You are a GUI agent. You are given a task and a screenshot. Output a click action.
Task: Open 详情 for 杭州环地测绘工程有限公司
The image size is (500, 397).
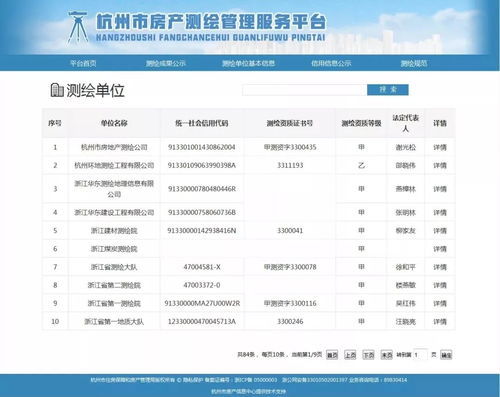(x=440, y=165)
